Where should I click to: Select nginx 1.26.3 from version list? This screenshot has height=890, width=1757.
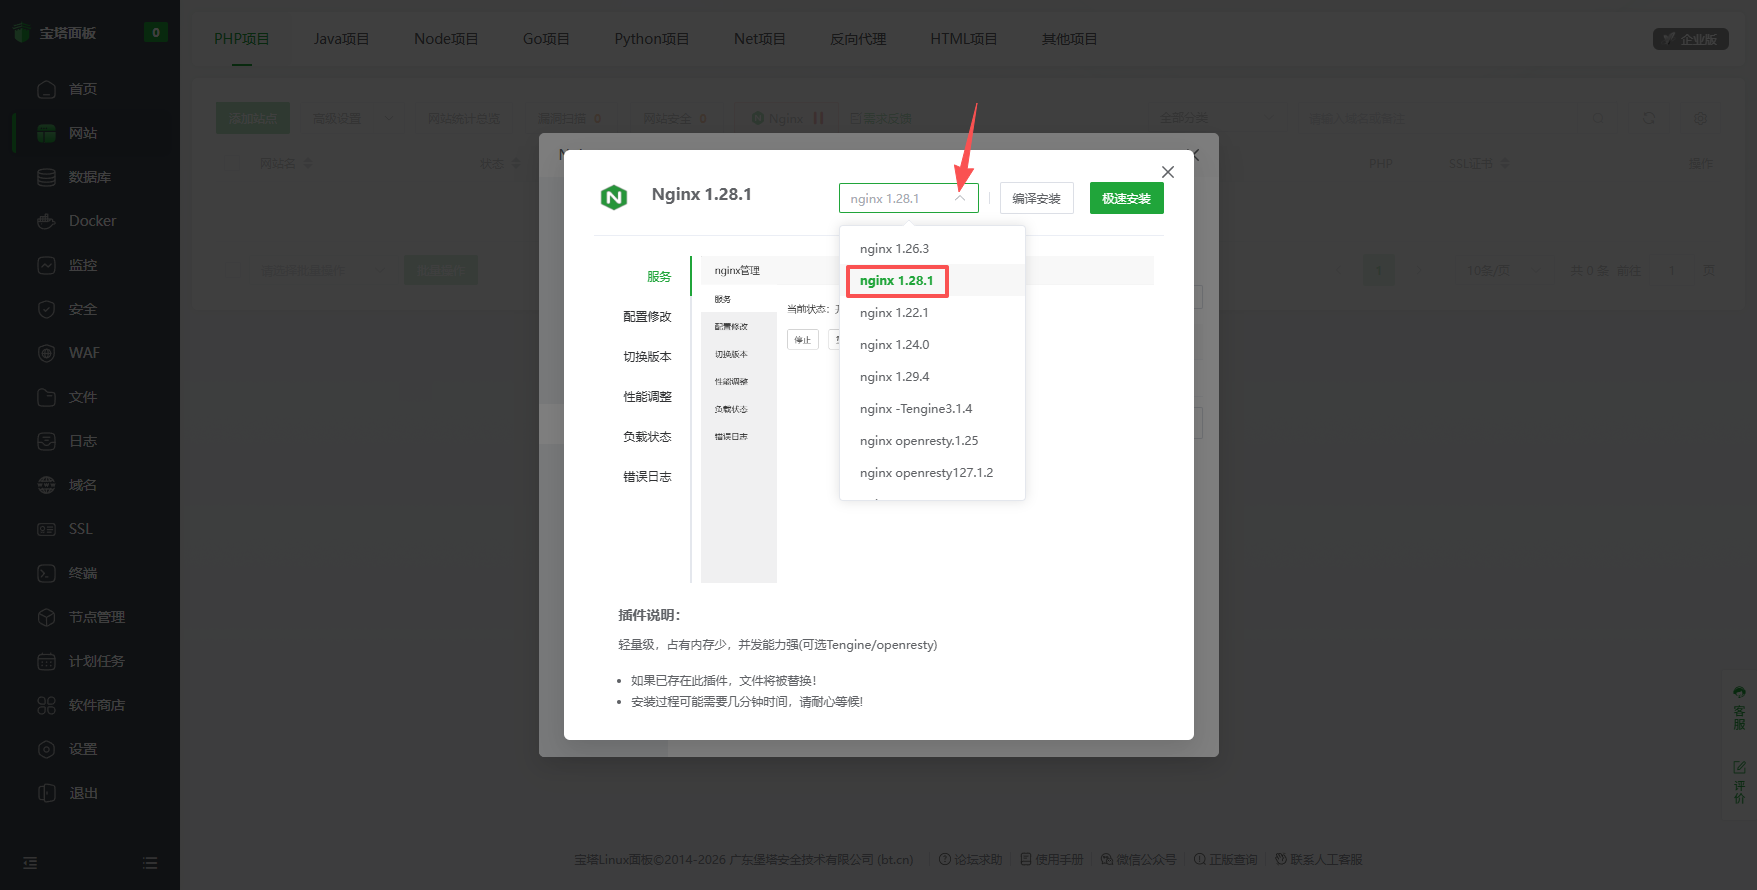coord(932,248)
